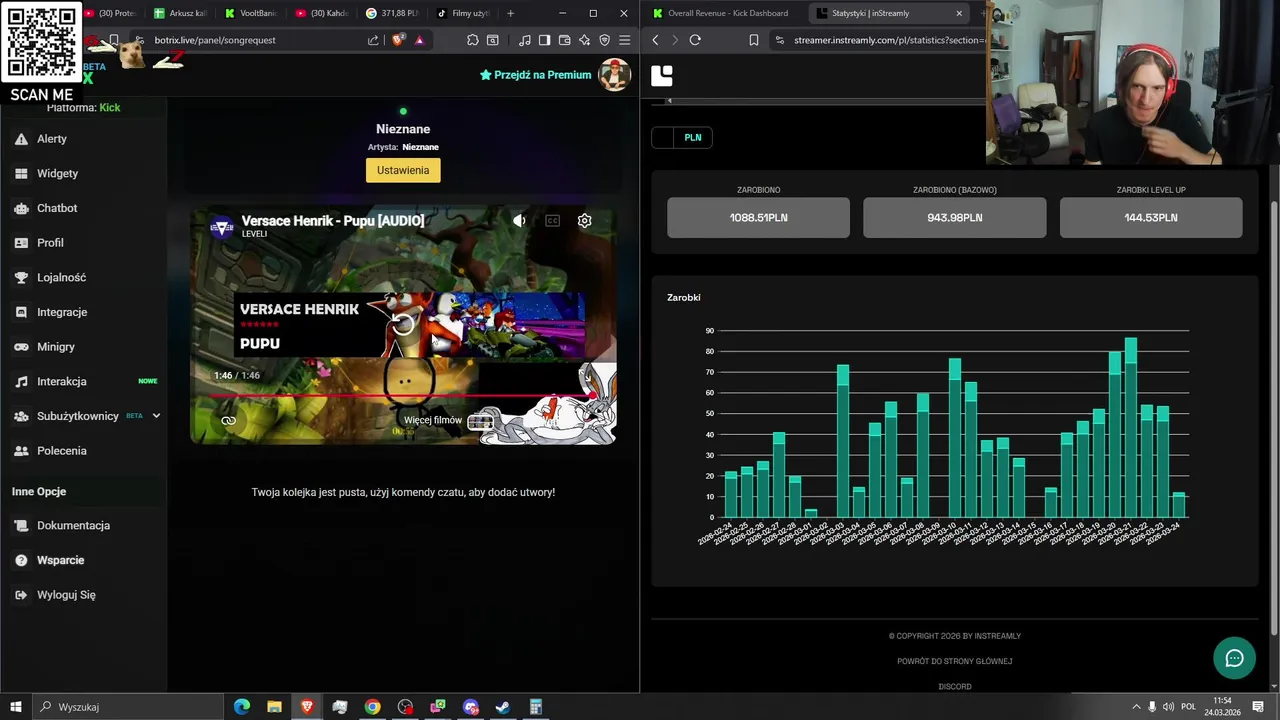Click Przejdź na Premium link
This screenshot has width=1280, height=720.
536,75
